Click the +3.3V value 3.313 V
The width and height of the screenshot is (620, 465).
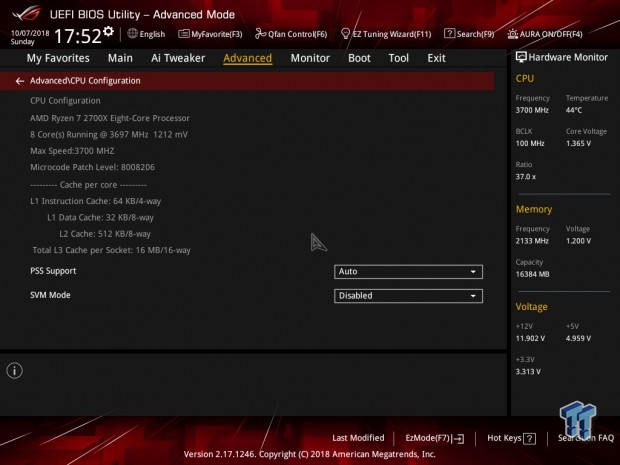(x=528, y=371)
